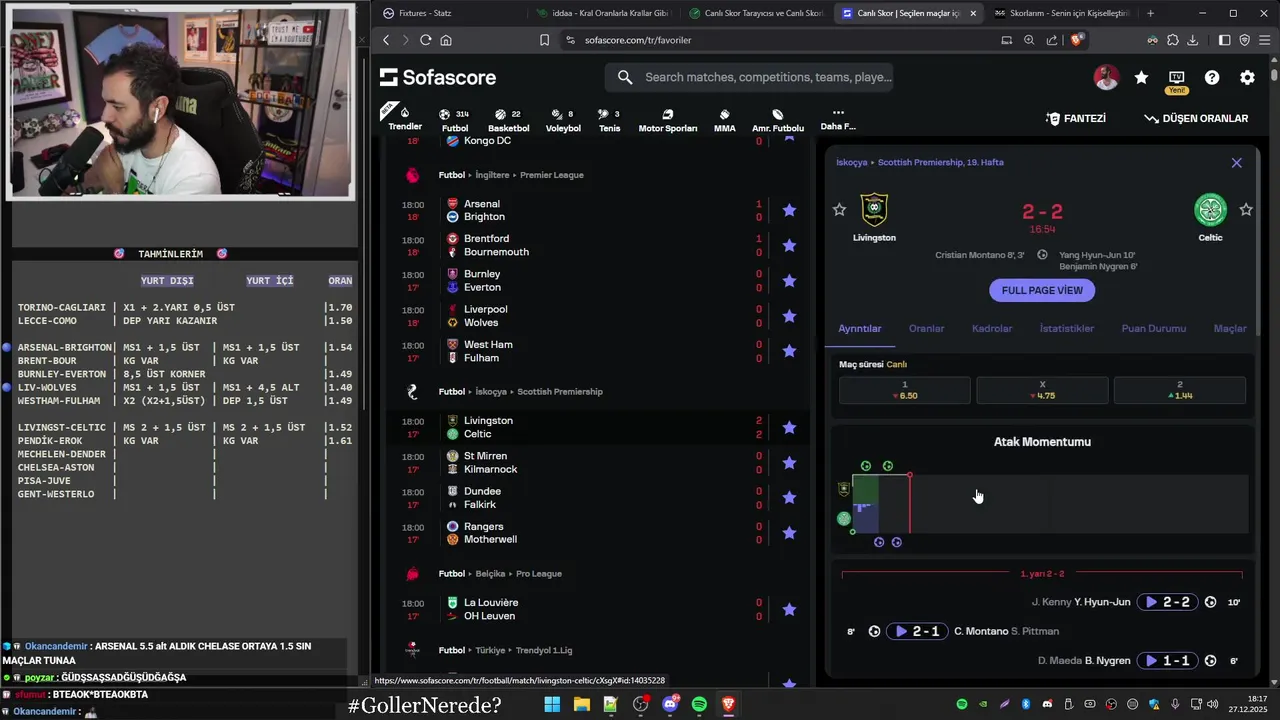This screenshot has width=1280, height=720.
Task: Select away win odds 1.44
Action: 1180,390
